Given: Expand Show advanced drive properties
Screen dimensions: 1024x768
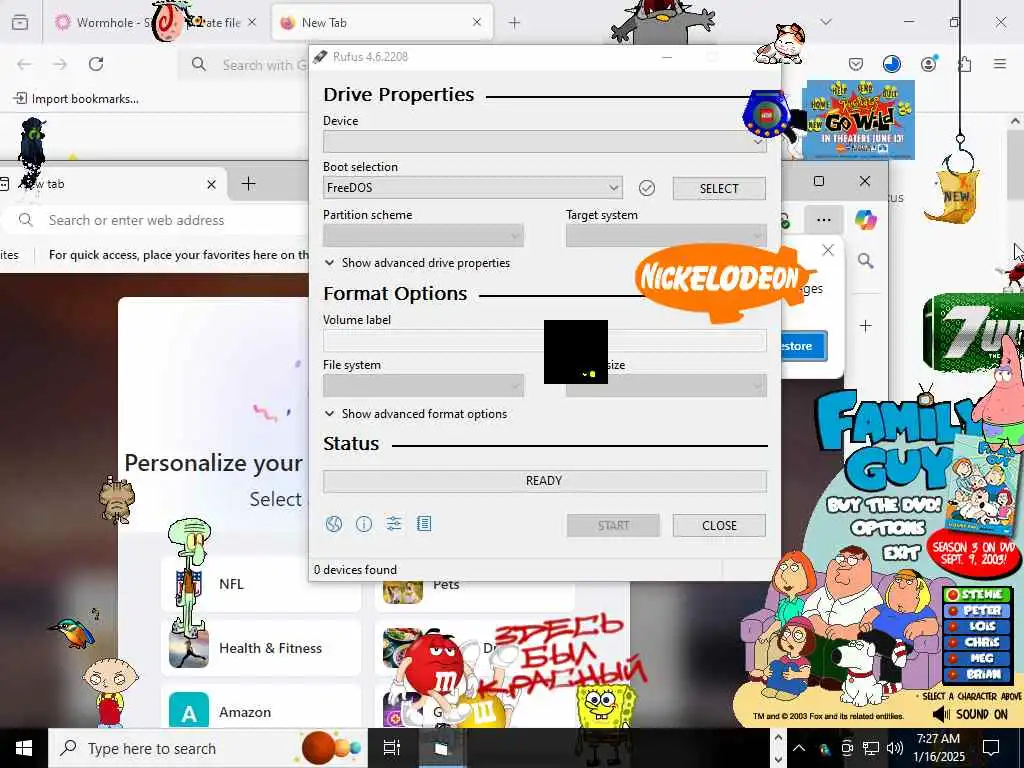Looking at the screenshot, I should pos(417,263).
